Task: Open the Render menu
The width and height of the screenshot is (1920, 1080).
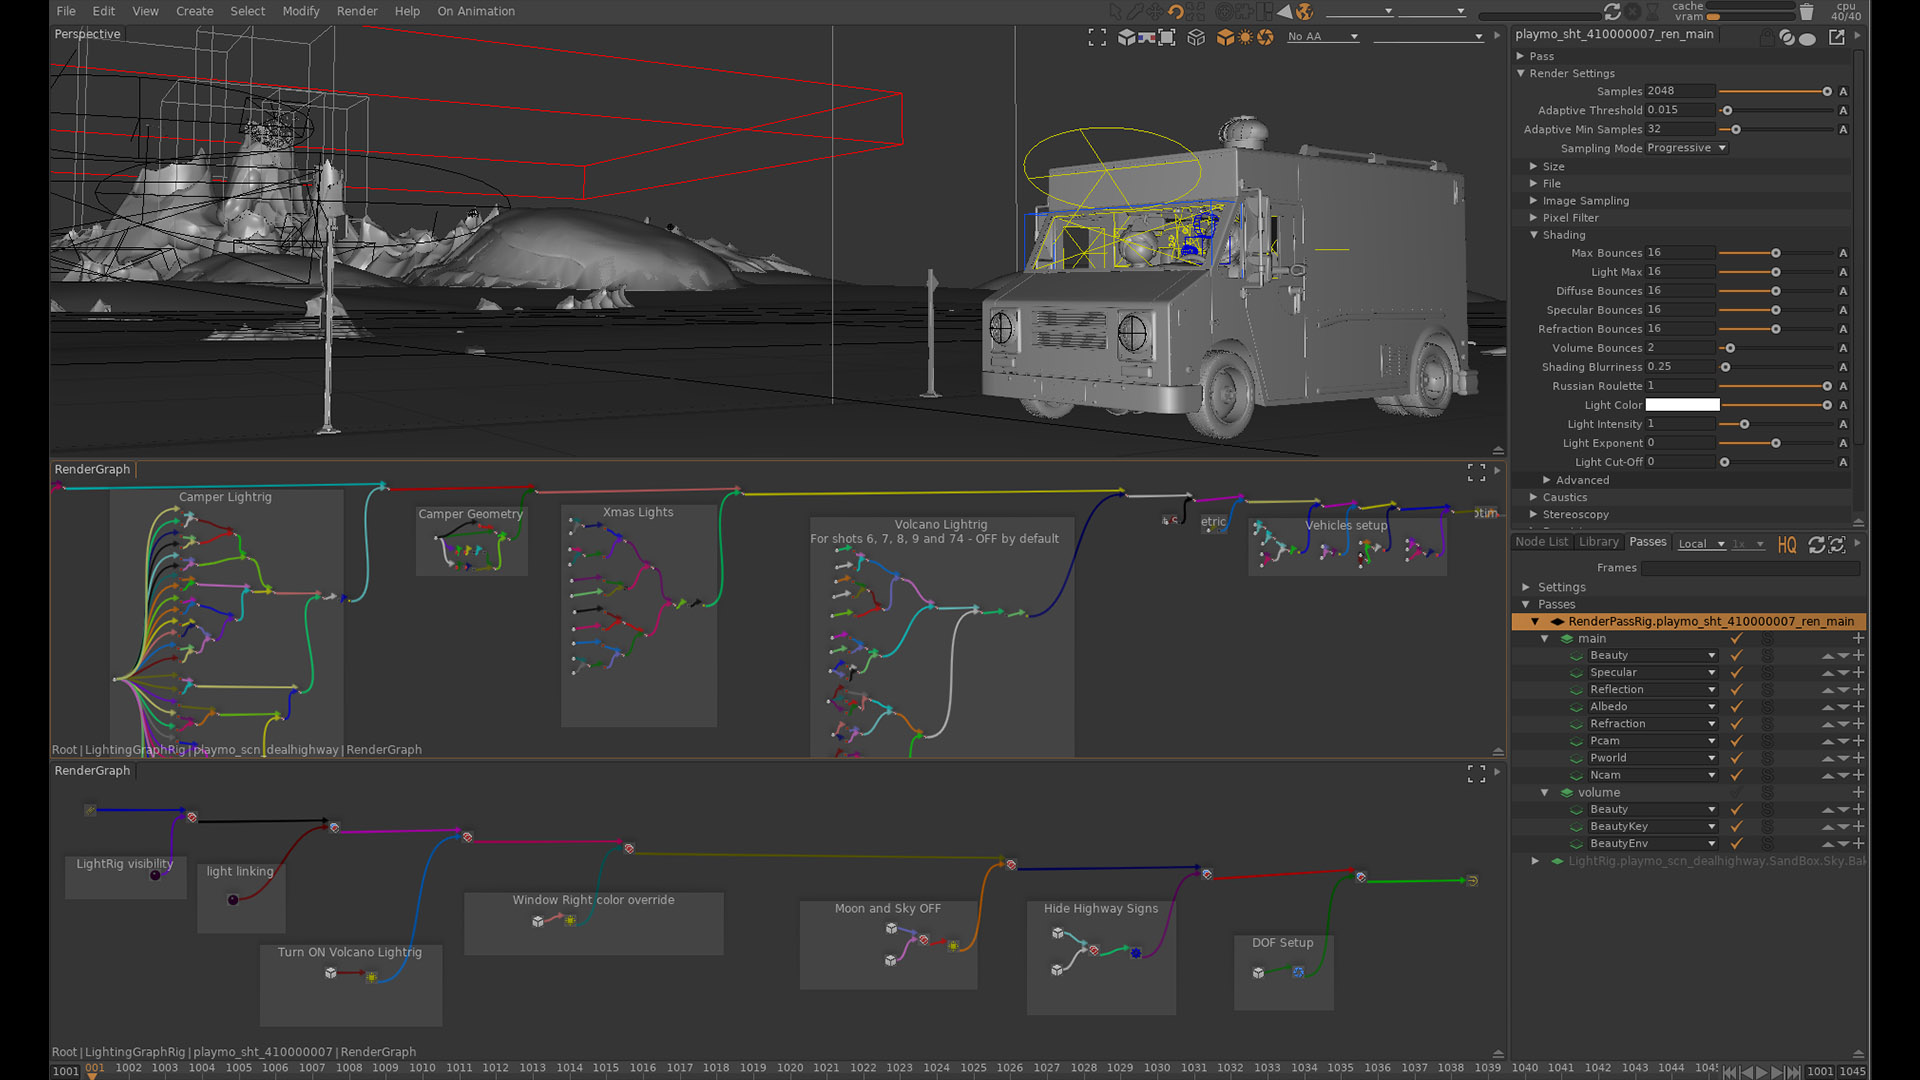Action: tap(357, 11)
